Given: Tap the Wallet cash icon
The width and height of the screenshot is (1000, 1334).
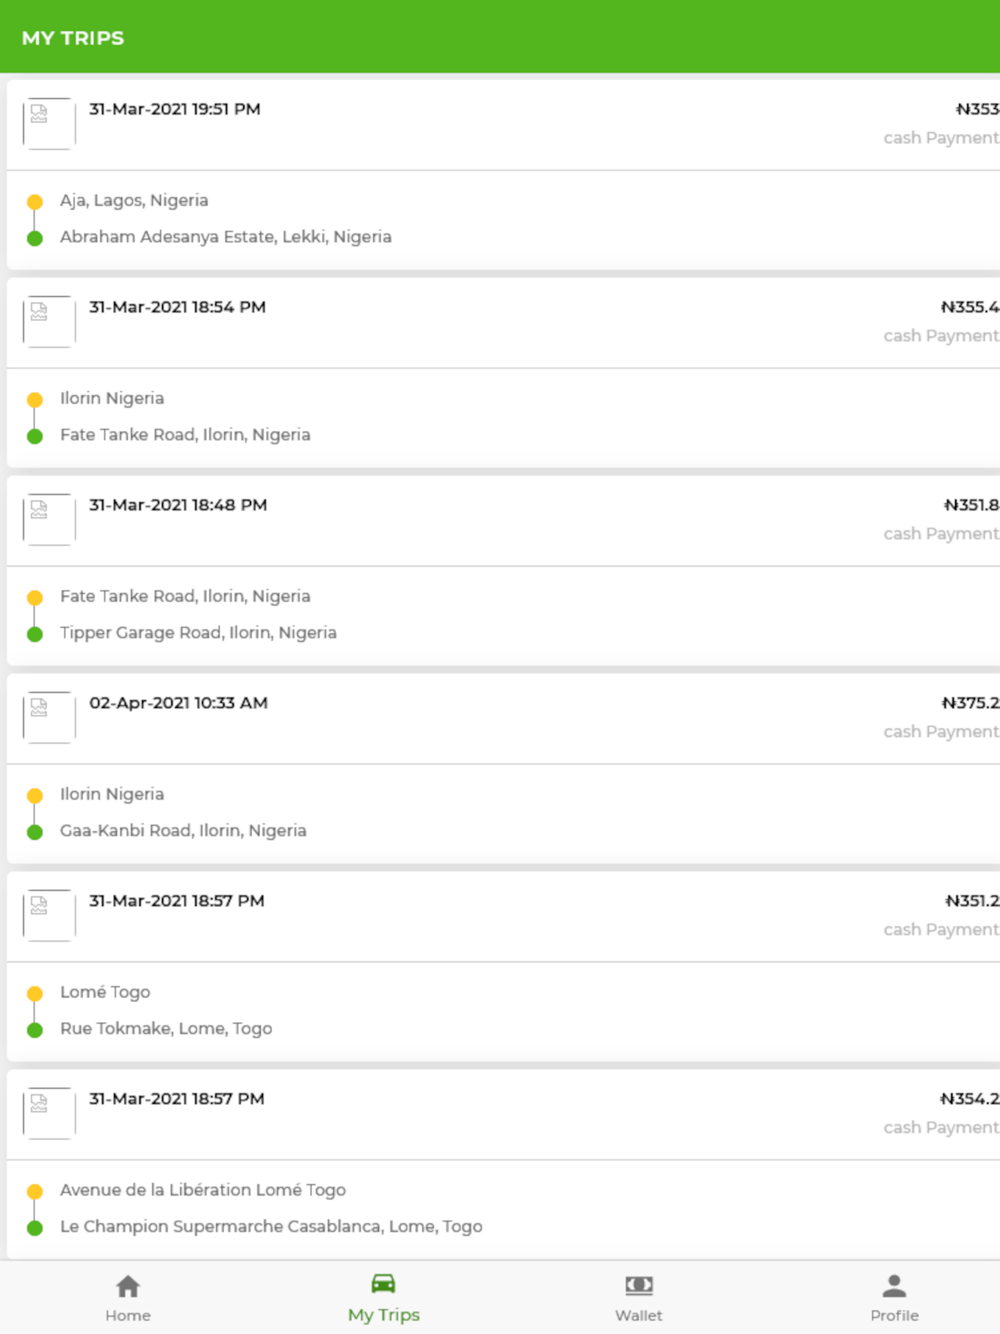Looking at the screenshot, I should [x=639, y=1286].
